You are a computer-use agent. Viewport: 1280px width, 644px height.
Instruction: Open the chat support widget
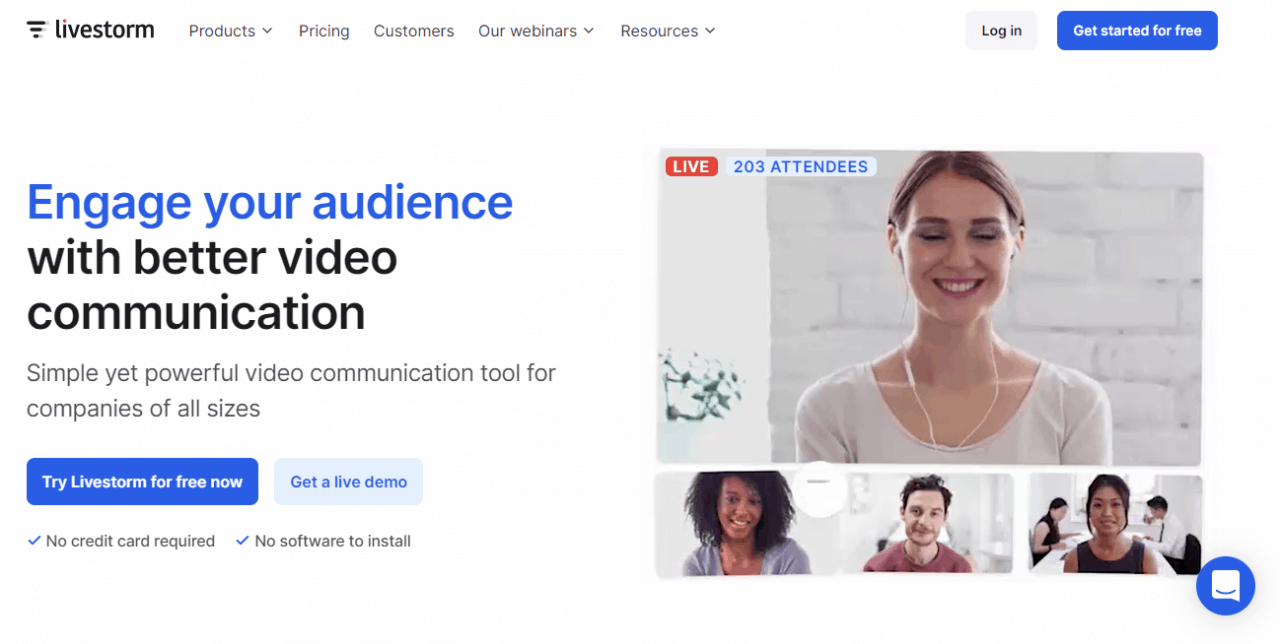1225,585
